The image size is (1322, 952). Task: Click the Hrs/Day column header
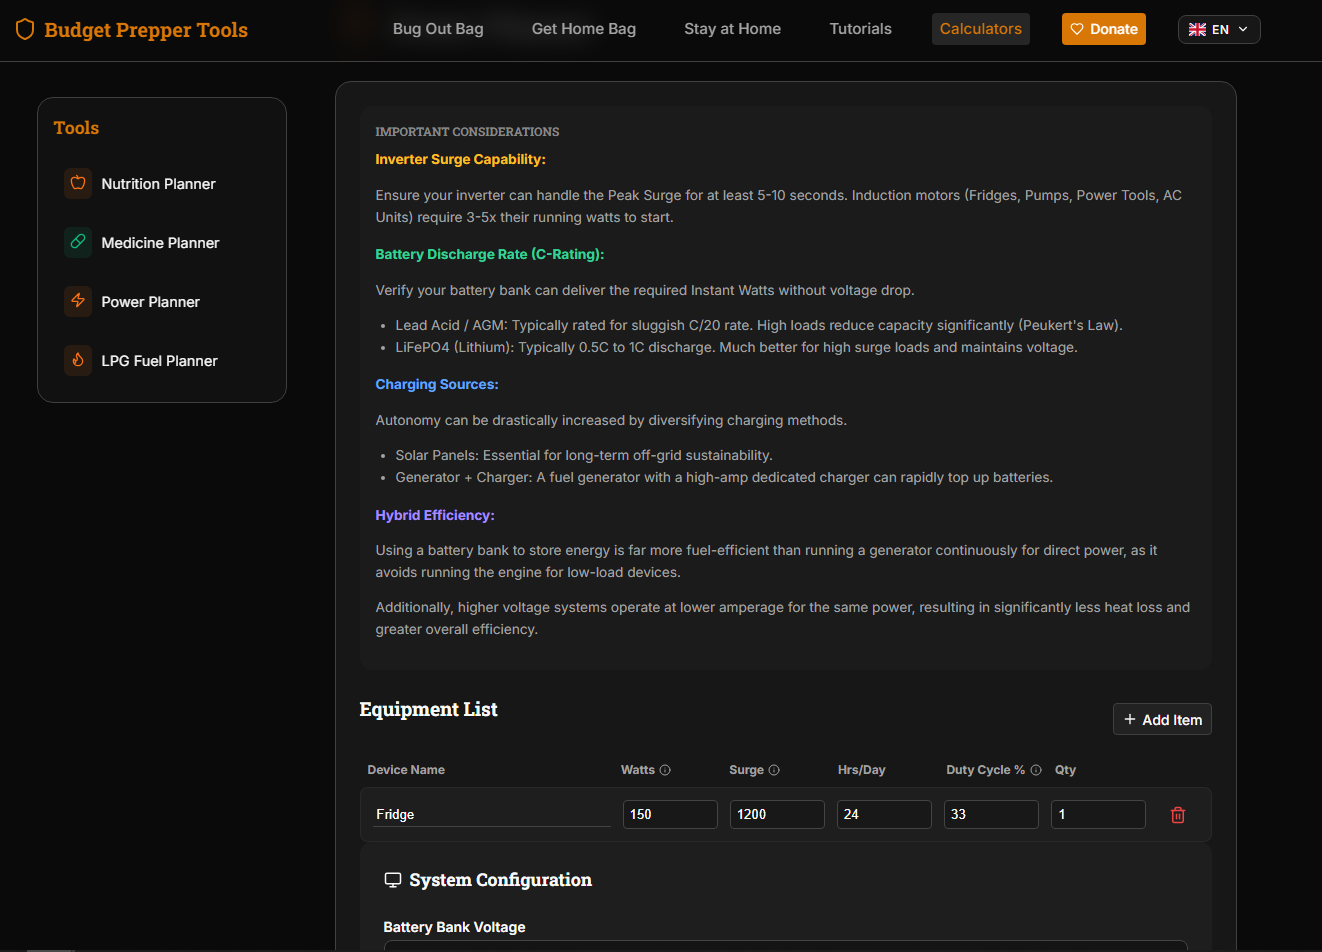[x=861, y=770]
